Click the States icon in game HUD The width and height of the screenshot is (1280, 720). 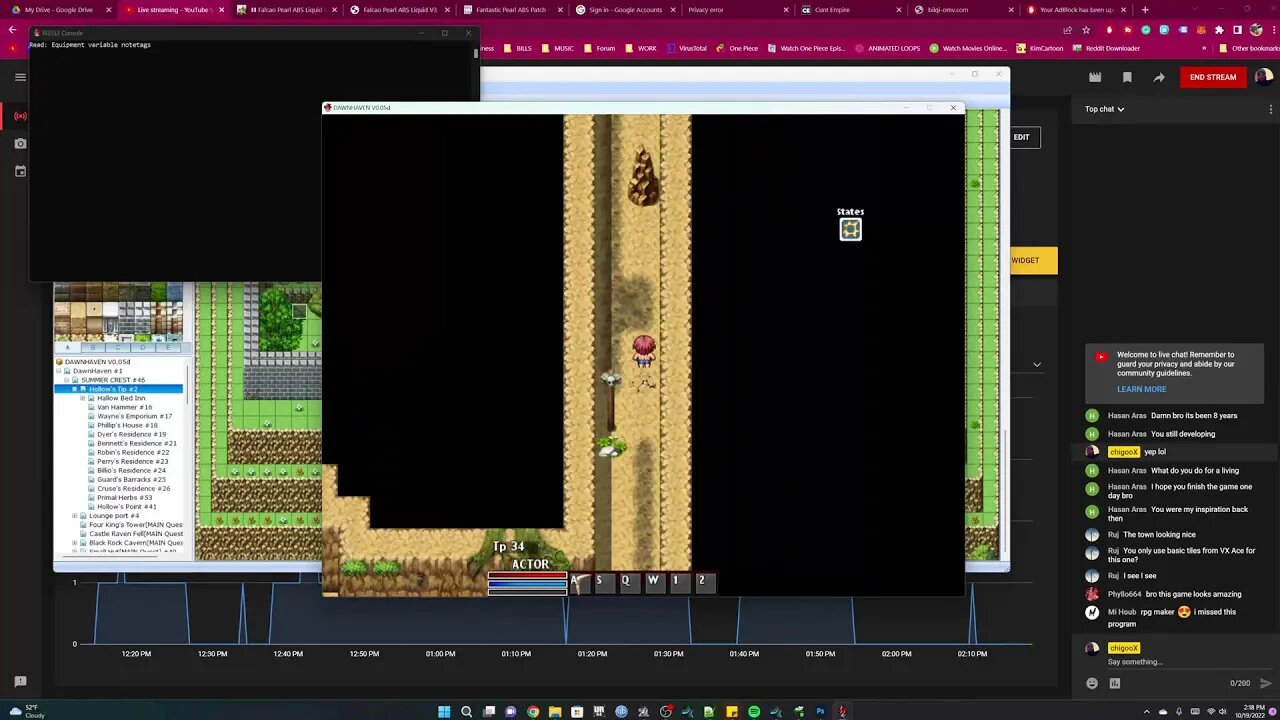tap(850, 229)
